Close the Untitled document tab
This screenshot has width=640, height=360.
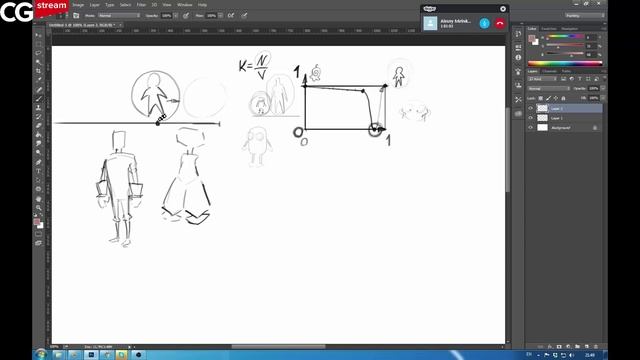pos(120,25)
